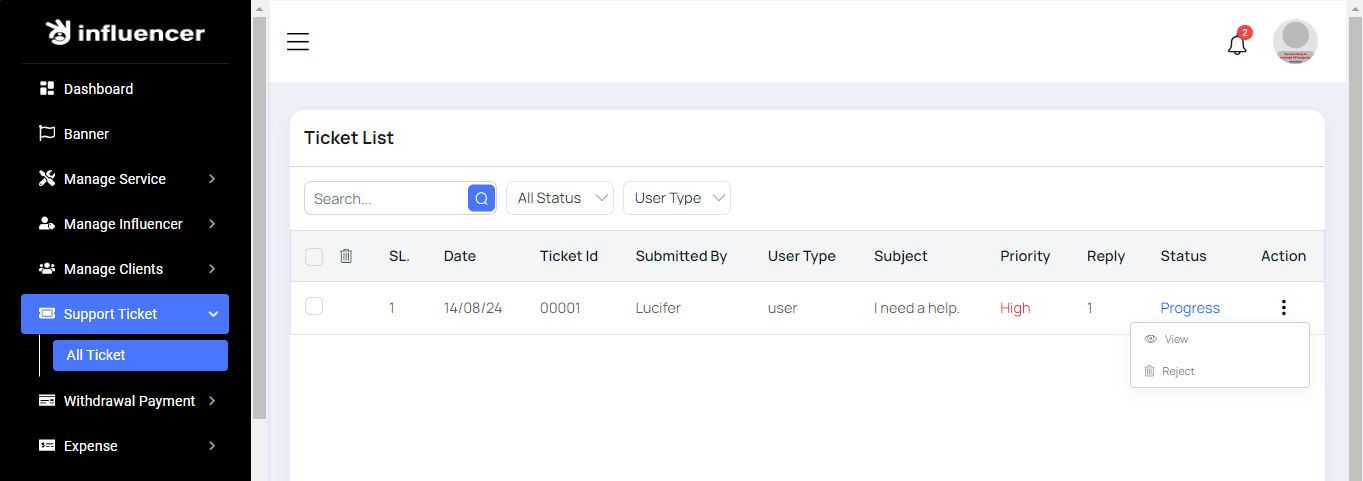The width and height of the screenshot is (1363, 481).
Task: Click the ticket search input field
Action: coord(386,198)
